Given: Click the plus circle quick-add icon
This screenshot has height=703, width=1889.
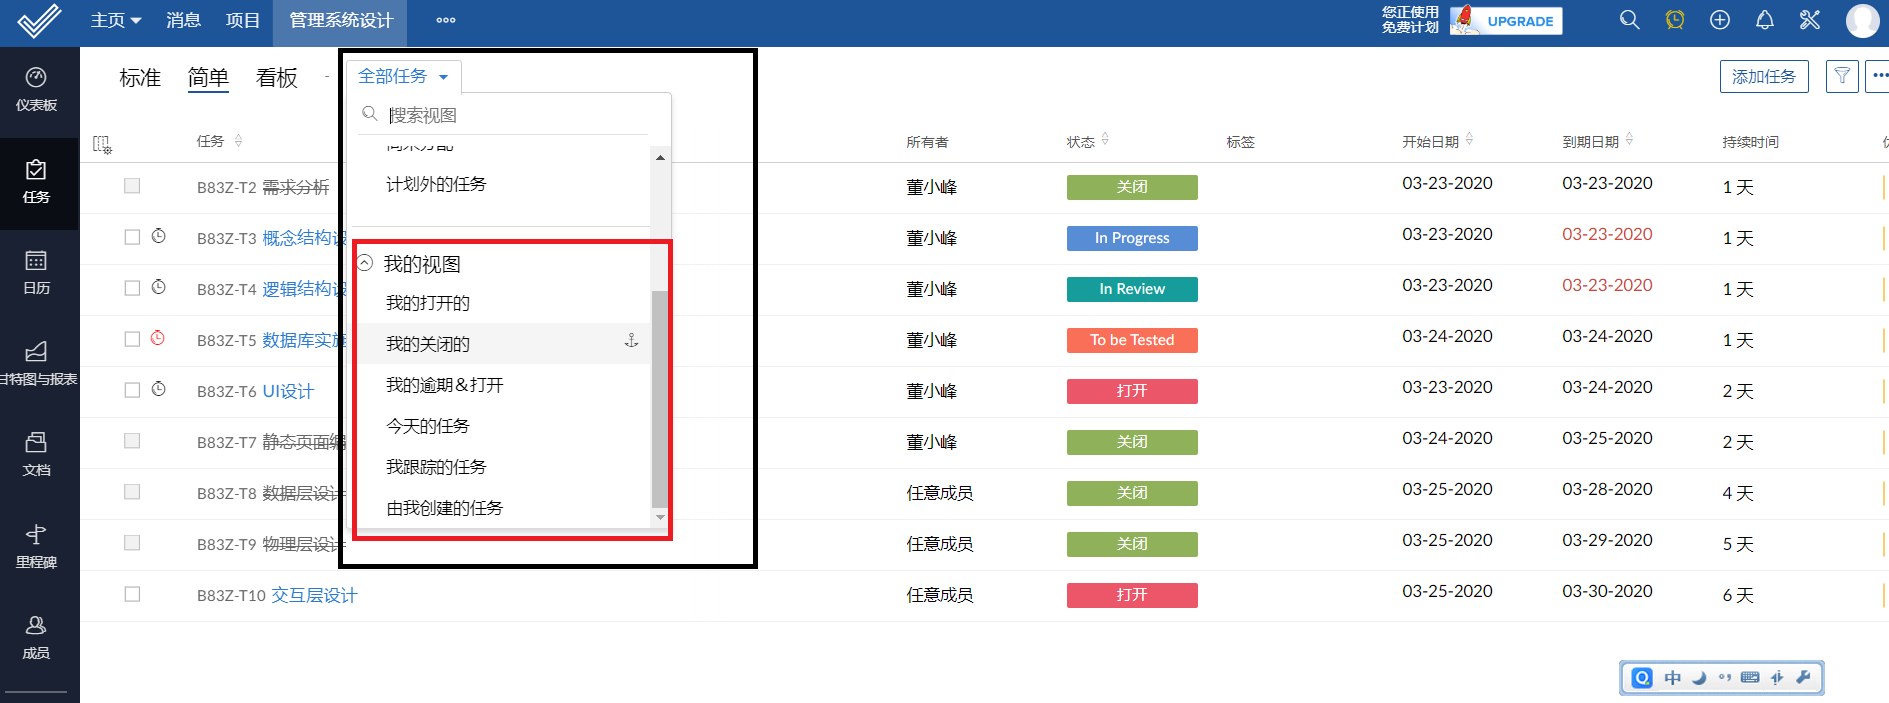Looking at the screenshot, I should coord(1719,20).
